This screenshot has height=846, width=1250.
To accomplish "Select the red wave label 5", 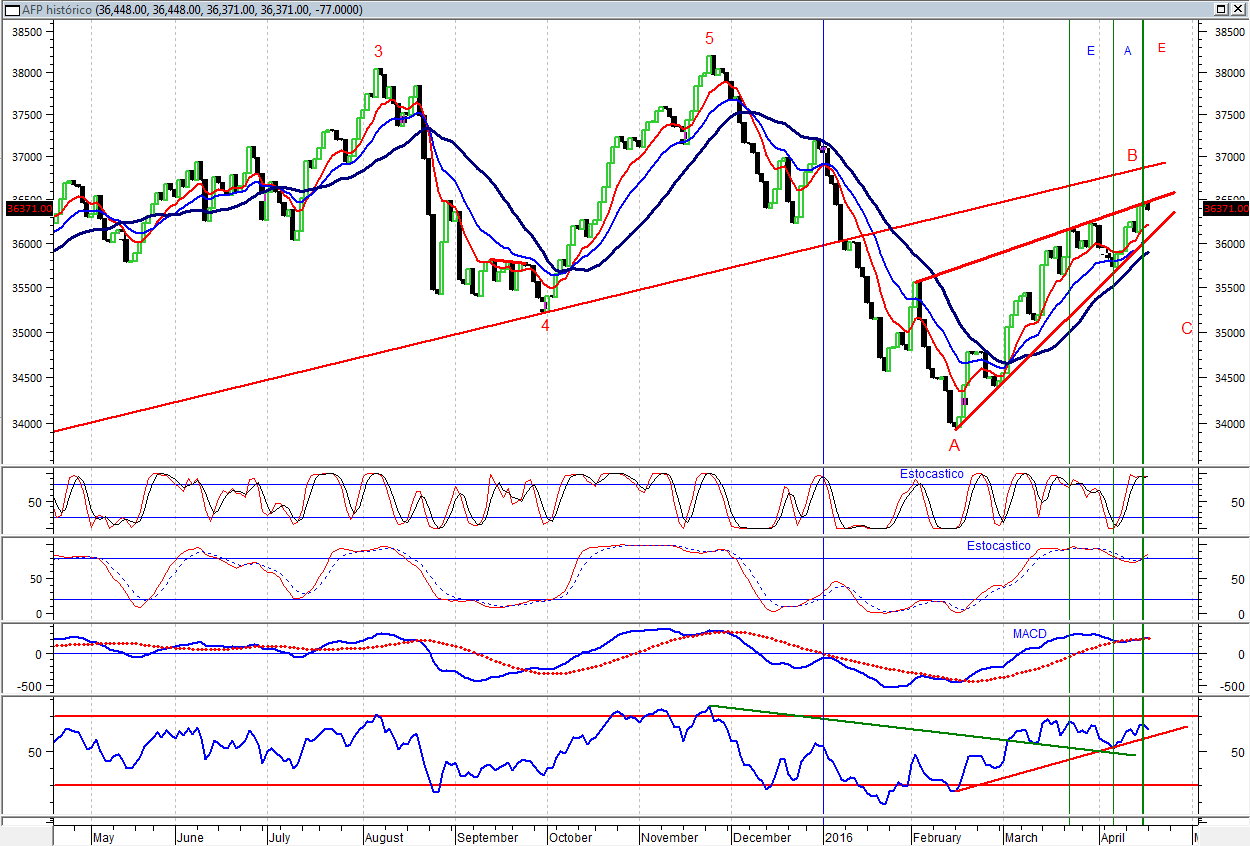I will [709, 38].
